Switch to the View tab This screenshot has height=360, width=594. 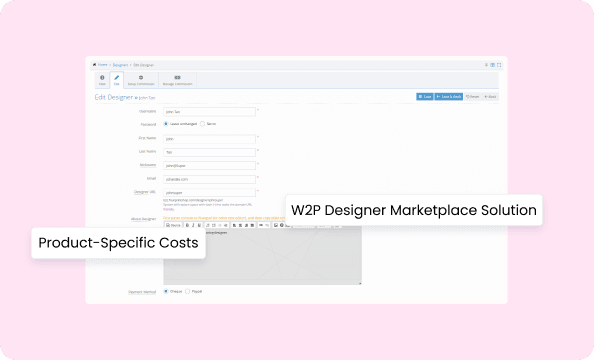(102, 80)
